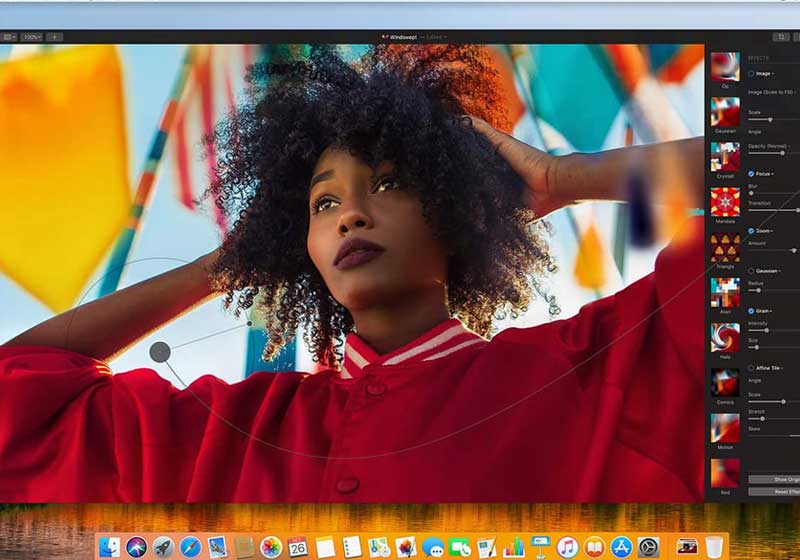Screen dimensions: 800x560
Task: Open the 100% zoom level dropdown
Action: tap(32, 37)
